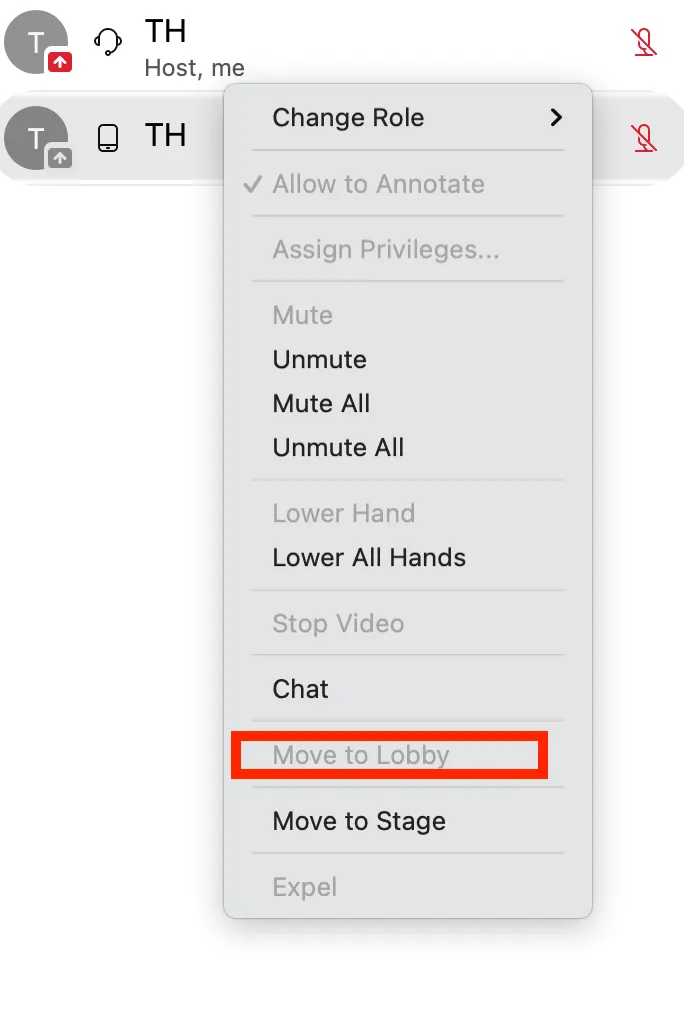Toggle the Allow to Annotate checkmark item

(378, 184)
